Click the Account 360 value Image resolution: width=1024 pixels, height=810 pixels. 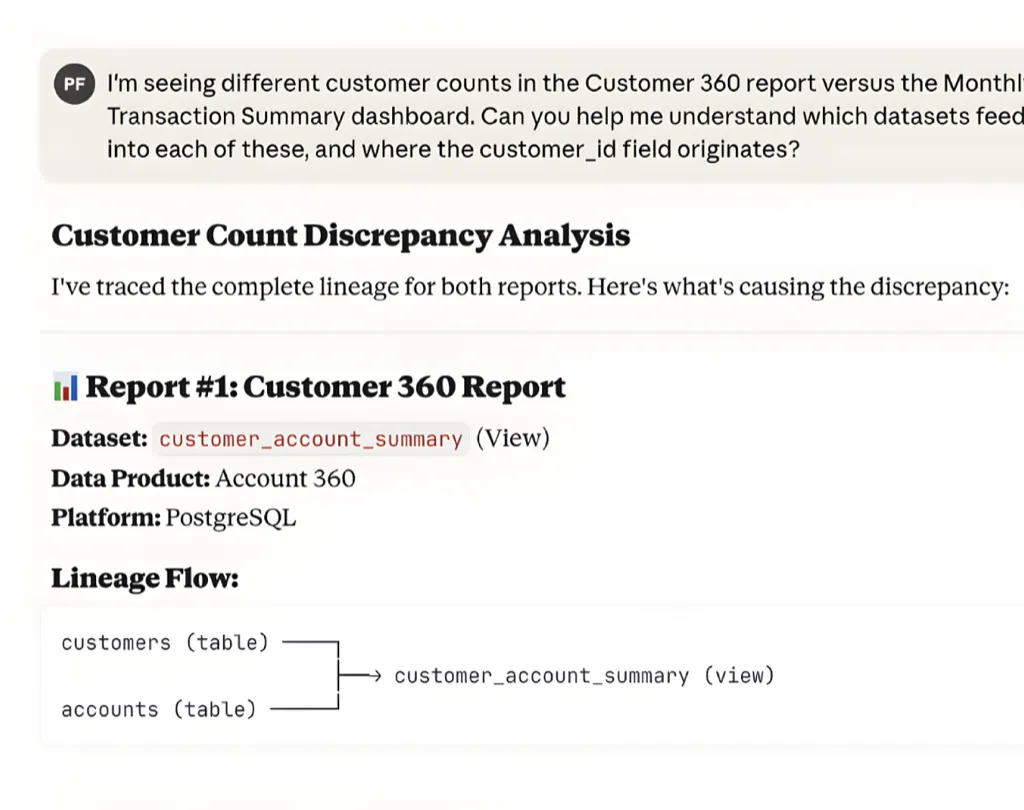click(285, 478)
